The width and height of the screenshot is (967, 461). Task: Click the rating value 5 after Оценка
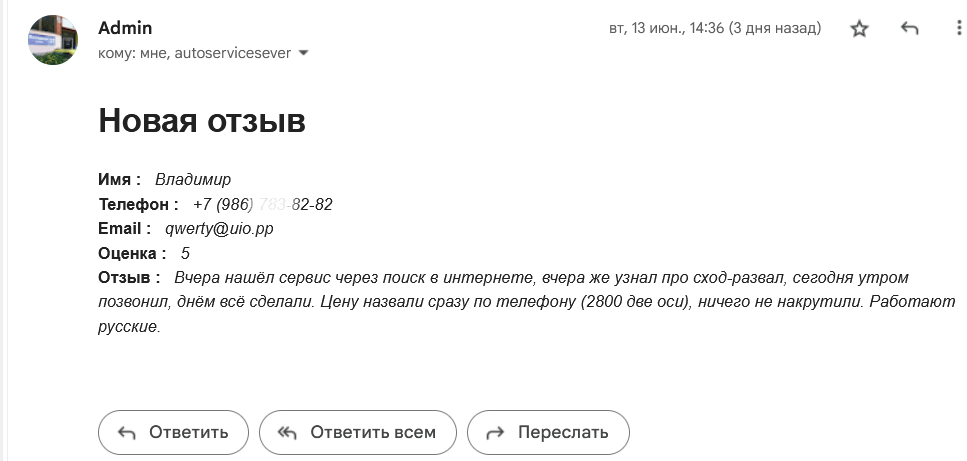pyautogui.click(x=185, y=253)
